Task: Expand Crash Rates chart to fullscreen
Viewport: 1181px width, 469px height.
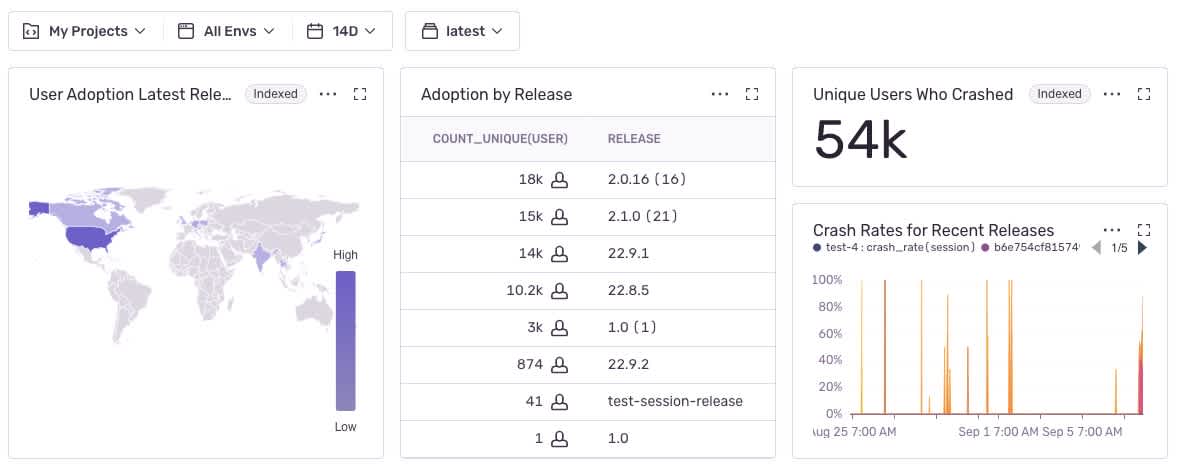Action: pos(1145,230)
